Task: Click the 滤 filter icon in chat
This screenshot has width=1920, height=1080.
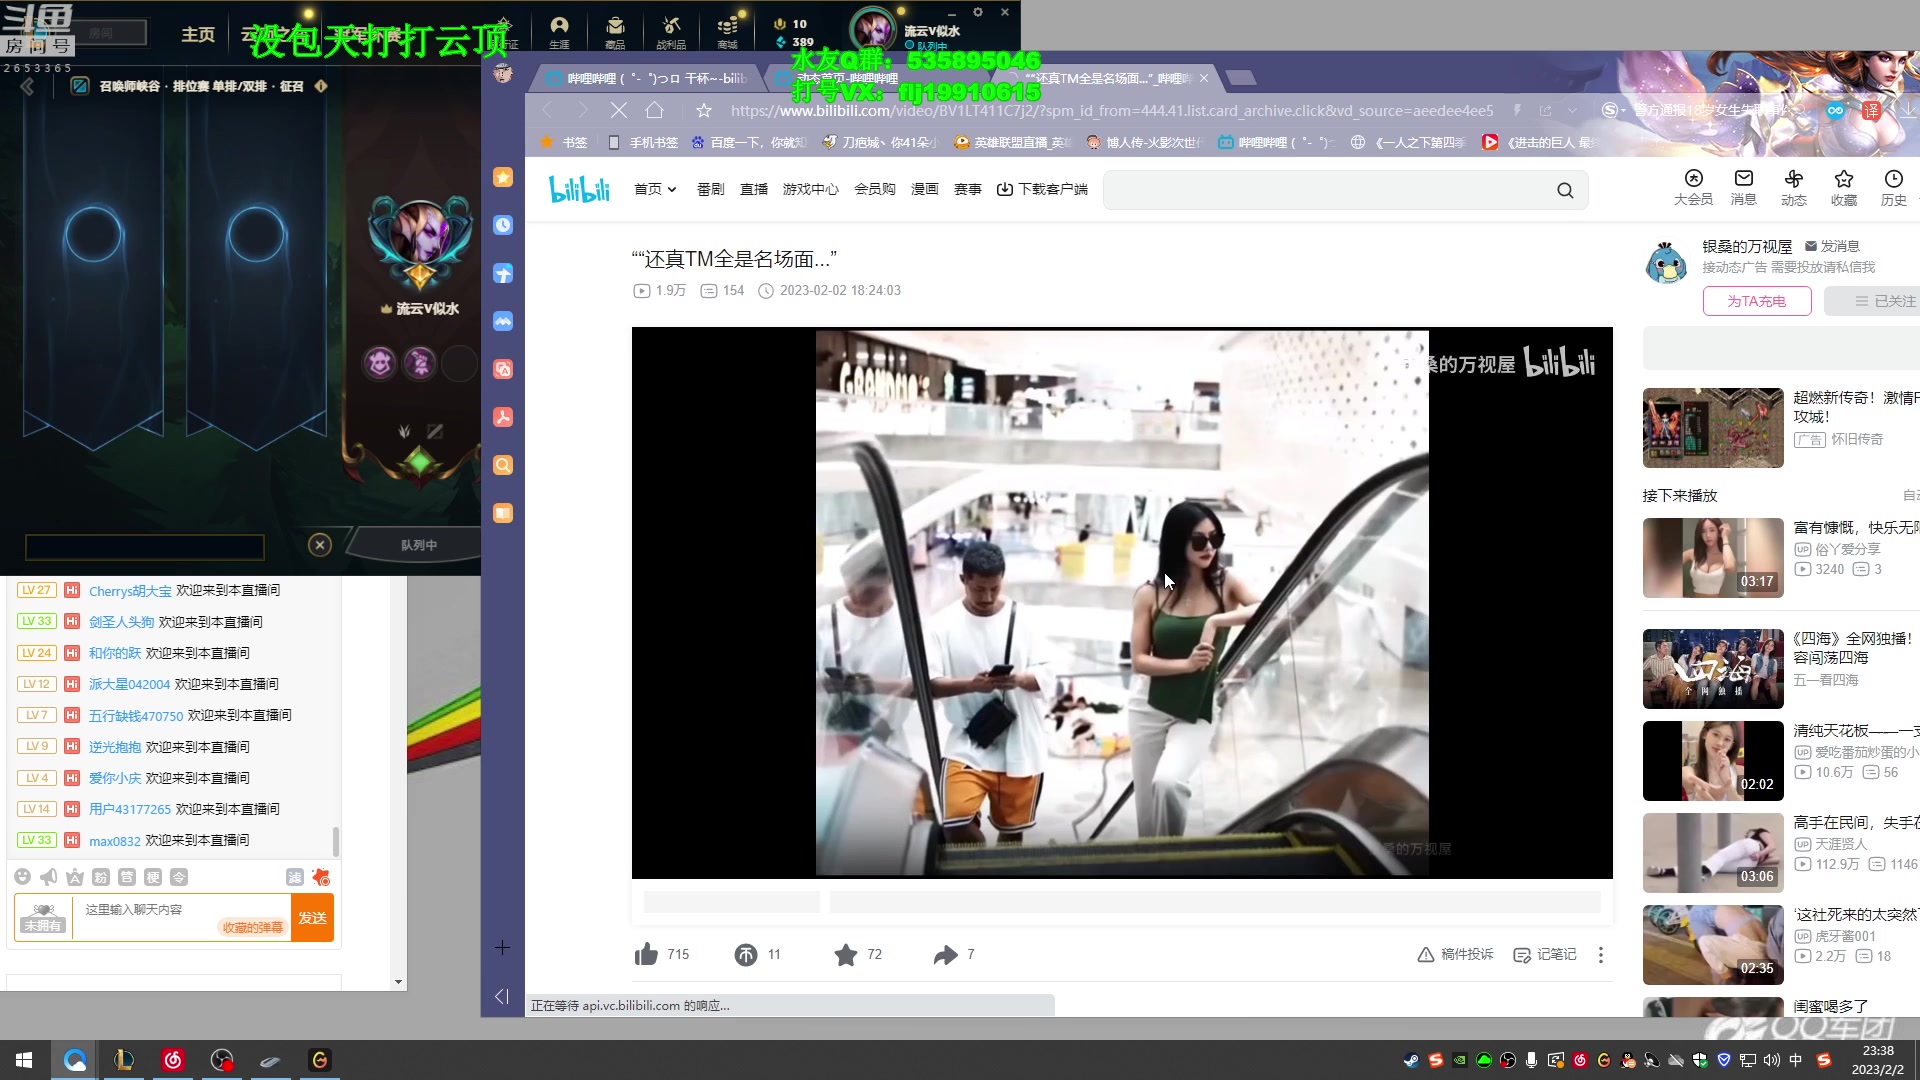Action: pyautogui.click(x=295, y=877)
